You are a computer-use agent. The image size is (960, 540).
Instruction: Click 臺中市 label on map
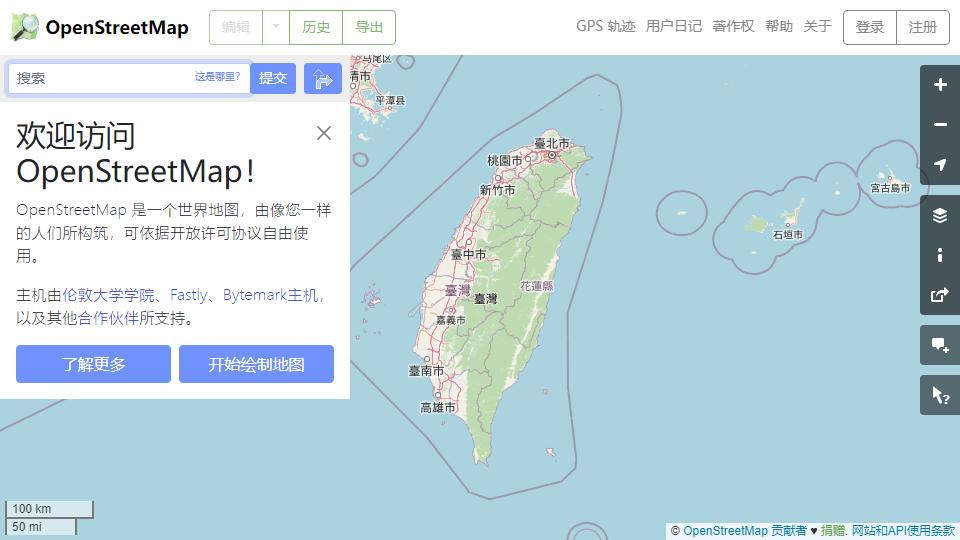pos(468,255)
